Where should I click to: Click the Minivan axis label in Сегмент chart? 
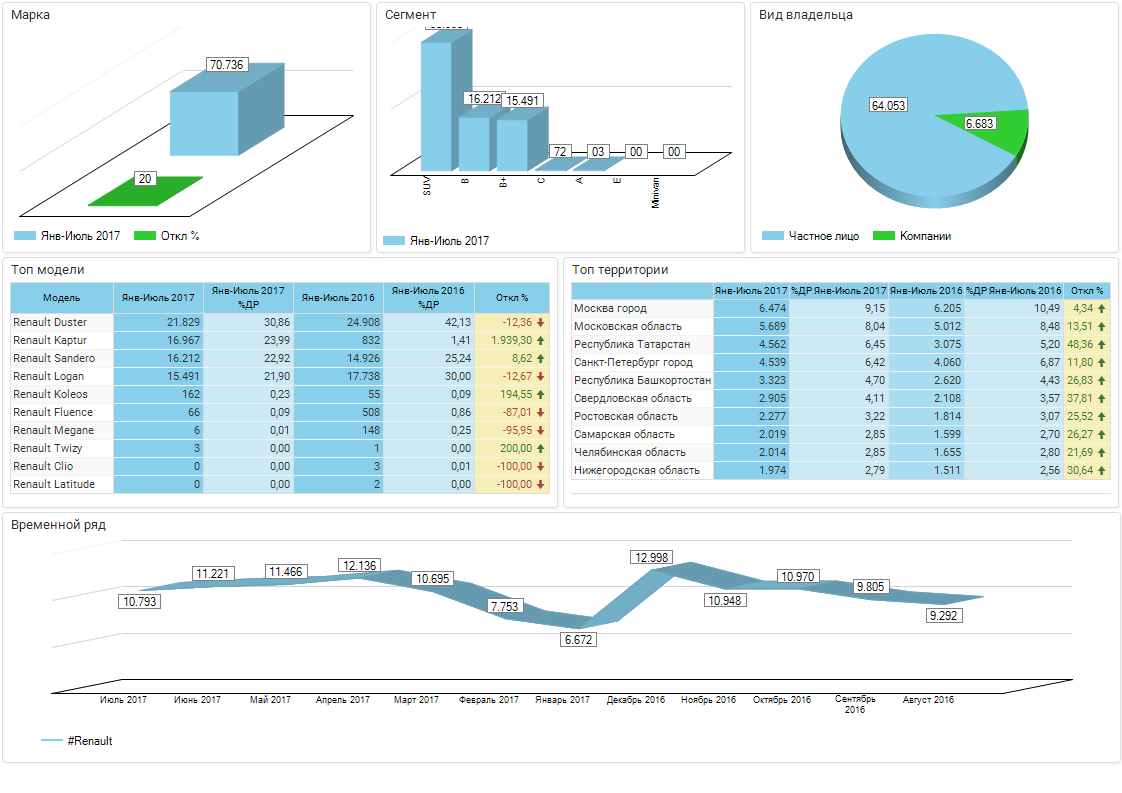(x=655, y=193)
